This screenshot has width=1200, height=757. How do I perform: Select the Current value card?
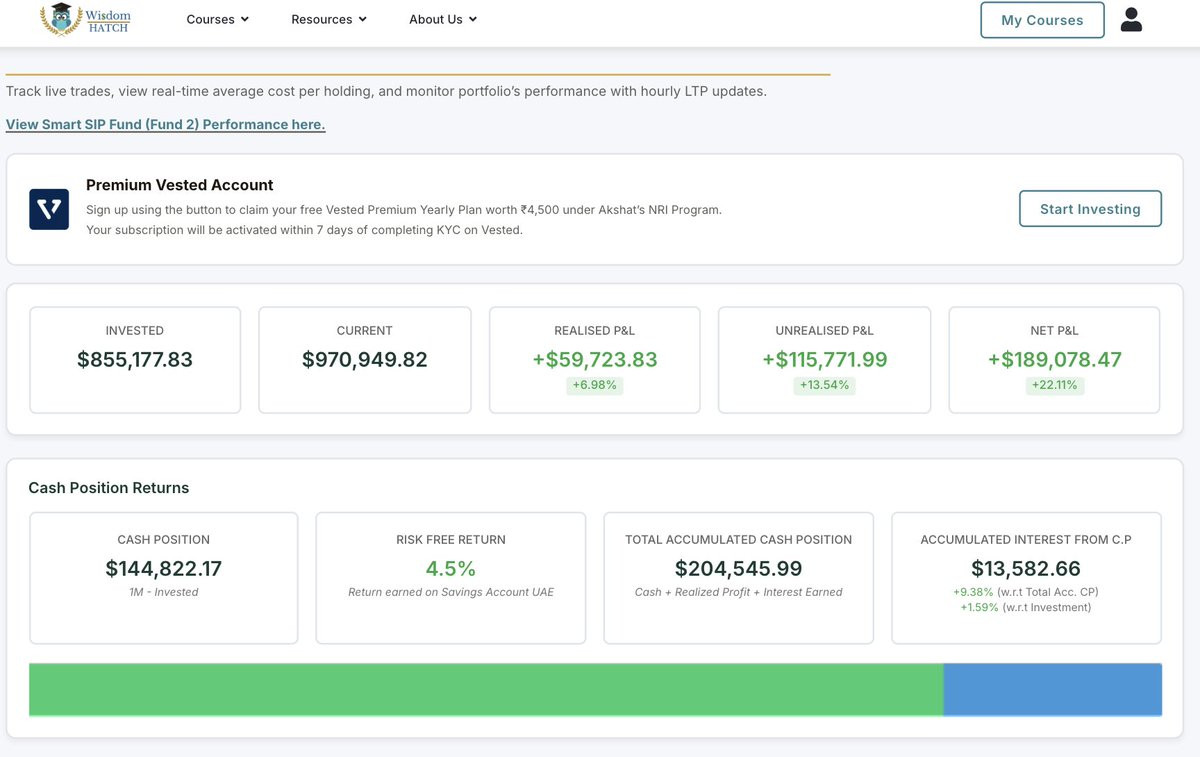click(365, 360)
